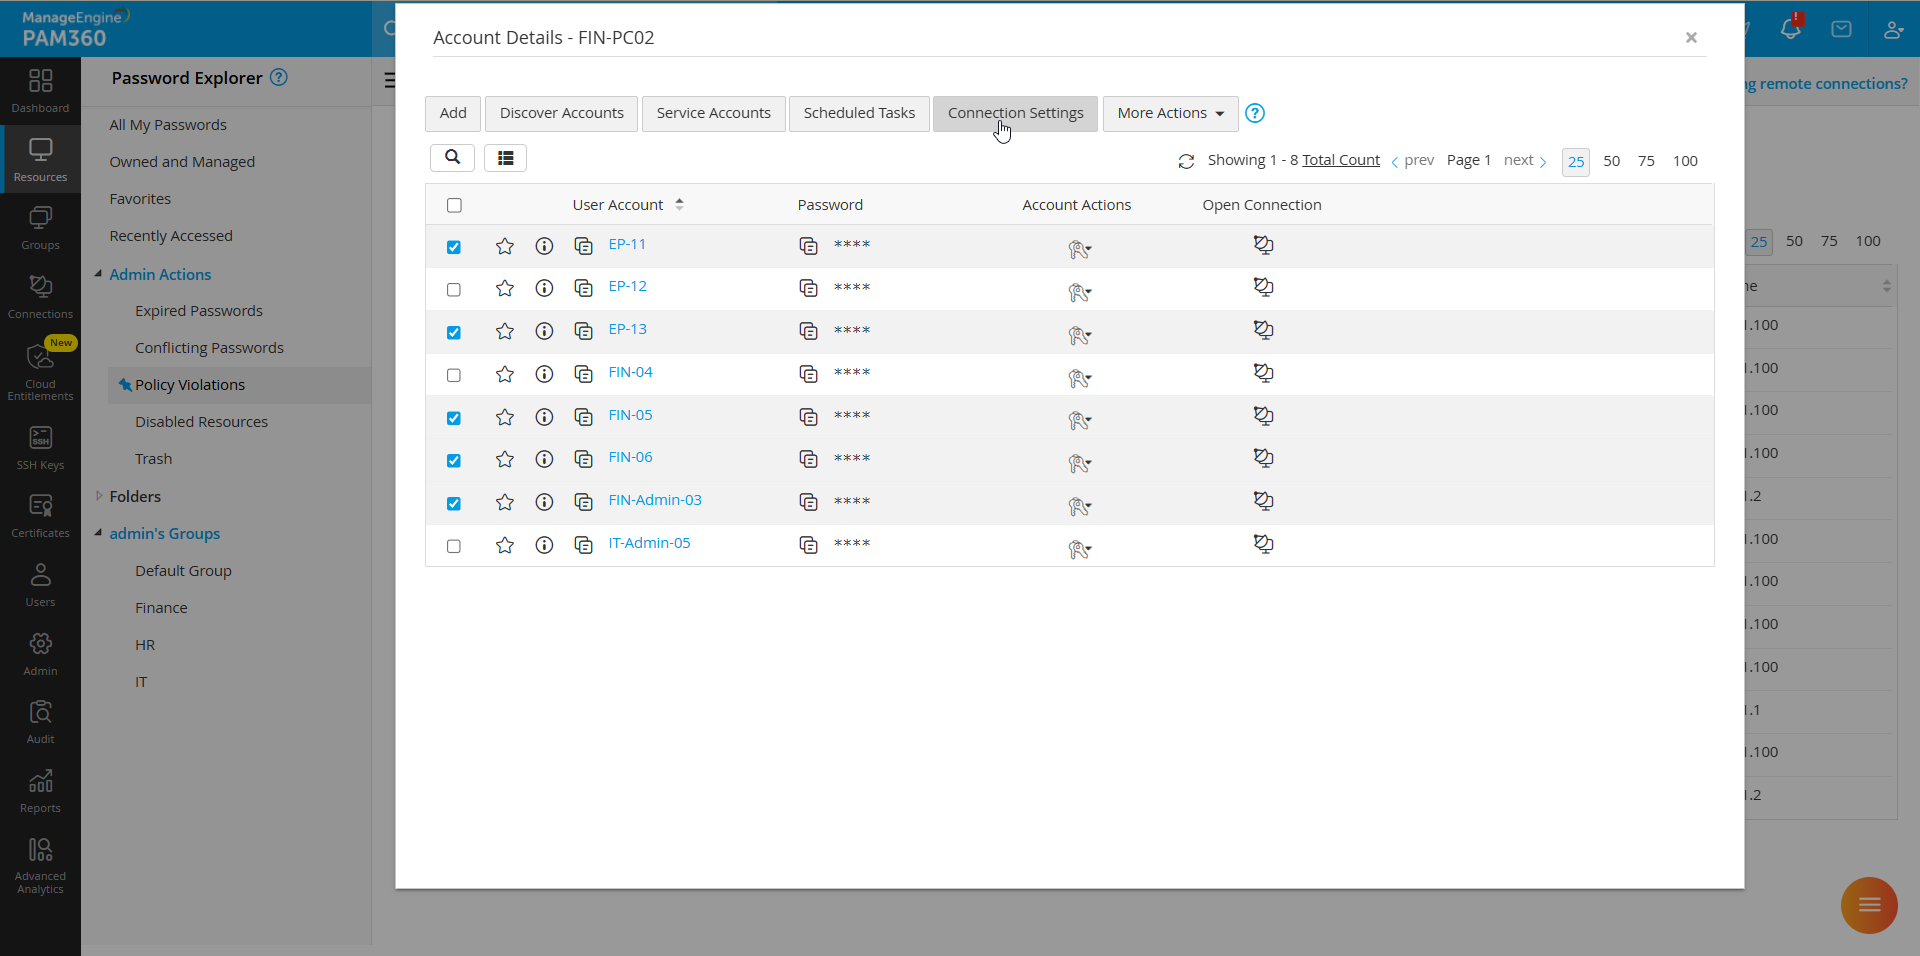Open Account Actions dropdown for EP-11

pyautogui.click(x=1079, y=249)
